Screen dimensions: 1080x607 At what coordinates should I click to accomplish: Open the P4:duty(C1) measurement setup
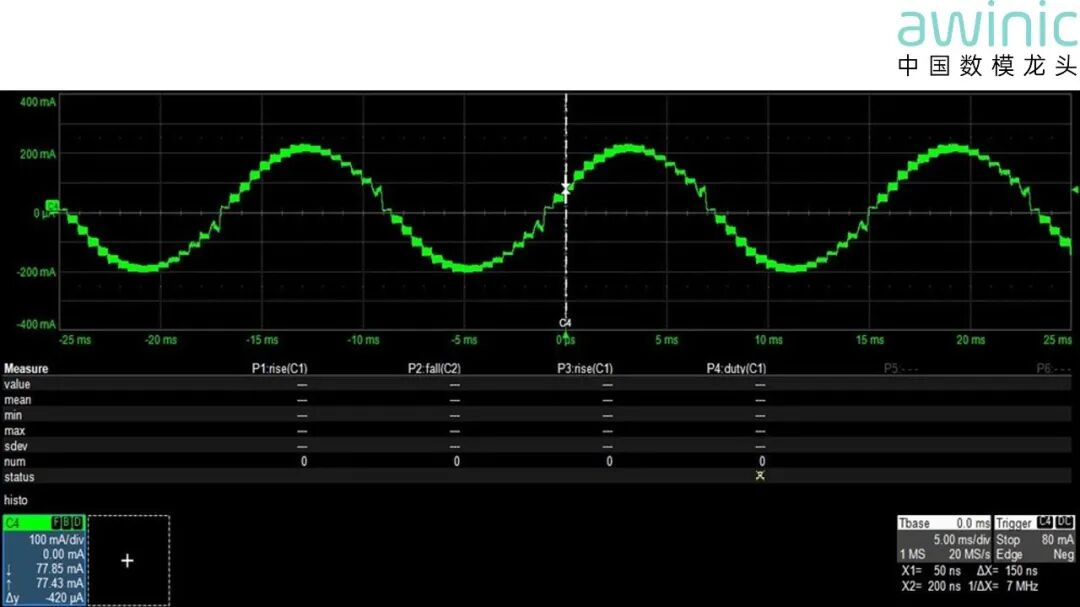pyautogui.click(x=736, y=368)
